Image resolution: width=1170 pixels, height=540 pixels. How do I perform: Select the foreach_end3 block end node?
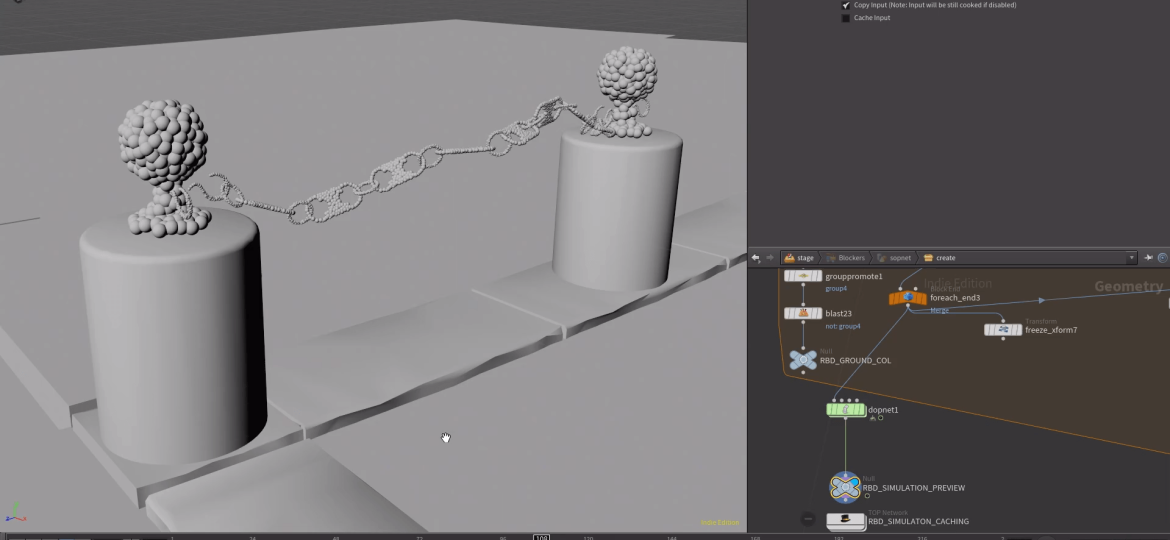pyautogui.click(x=907, y=297)
